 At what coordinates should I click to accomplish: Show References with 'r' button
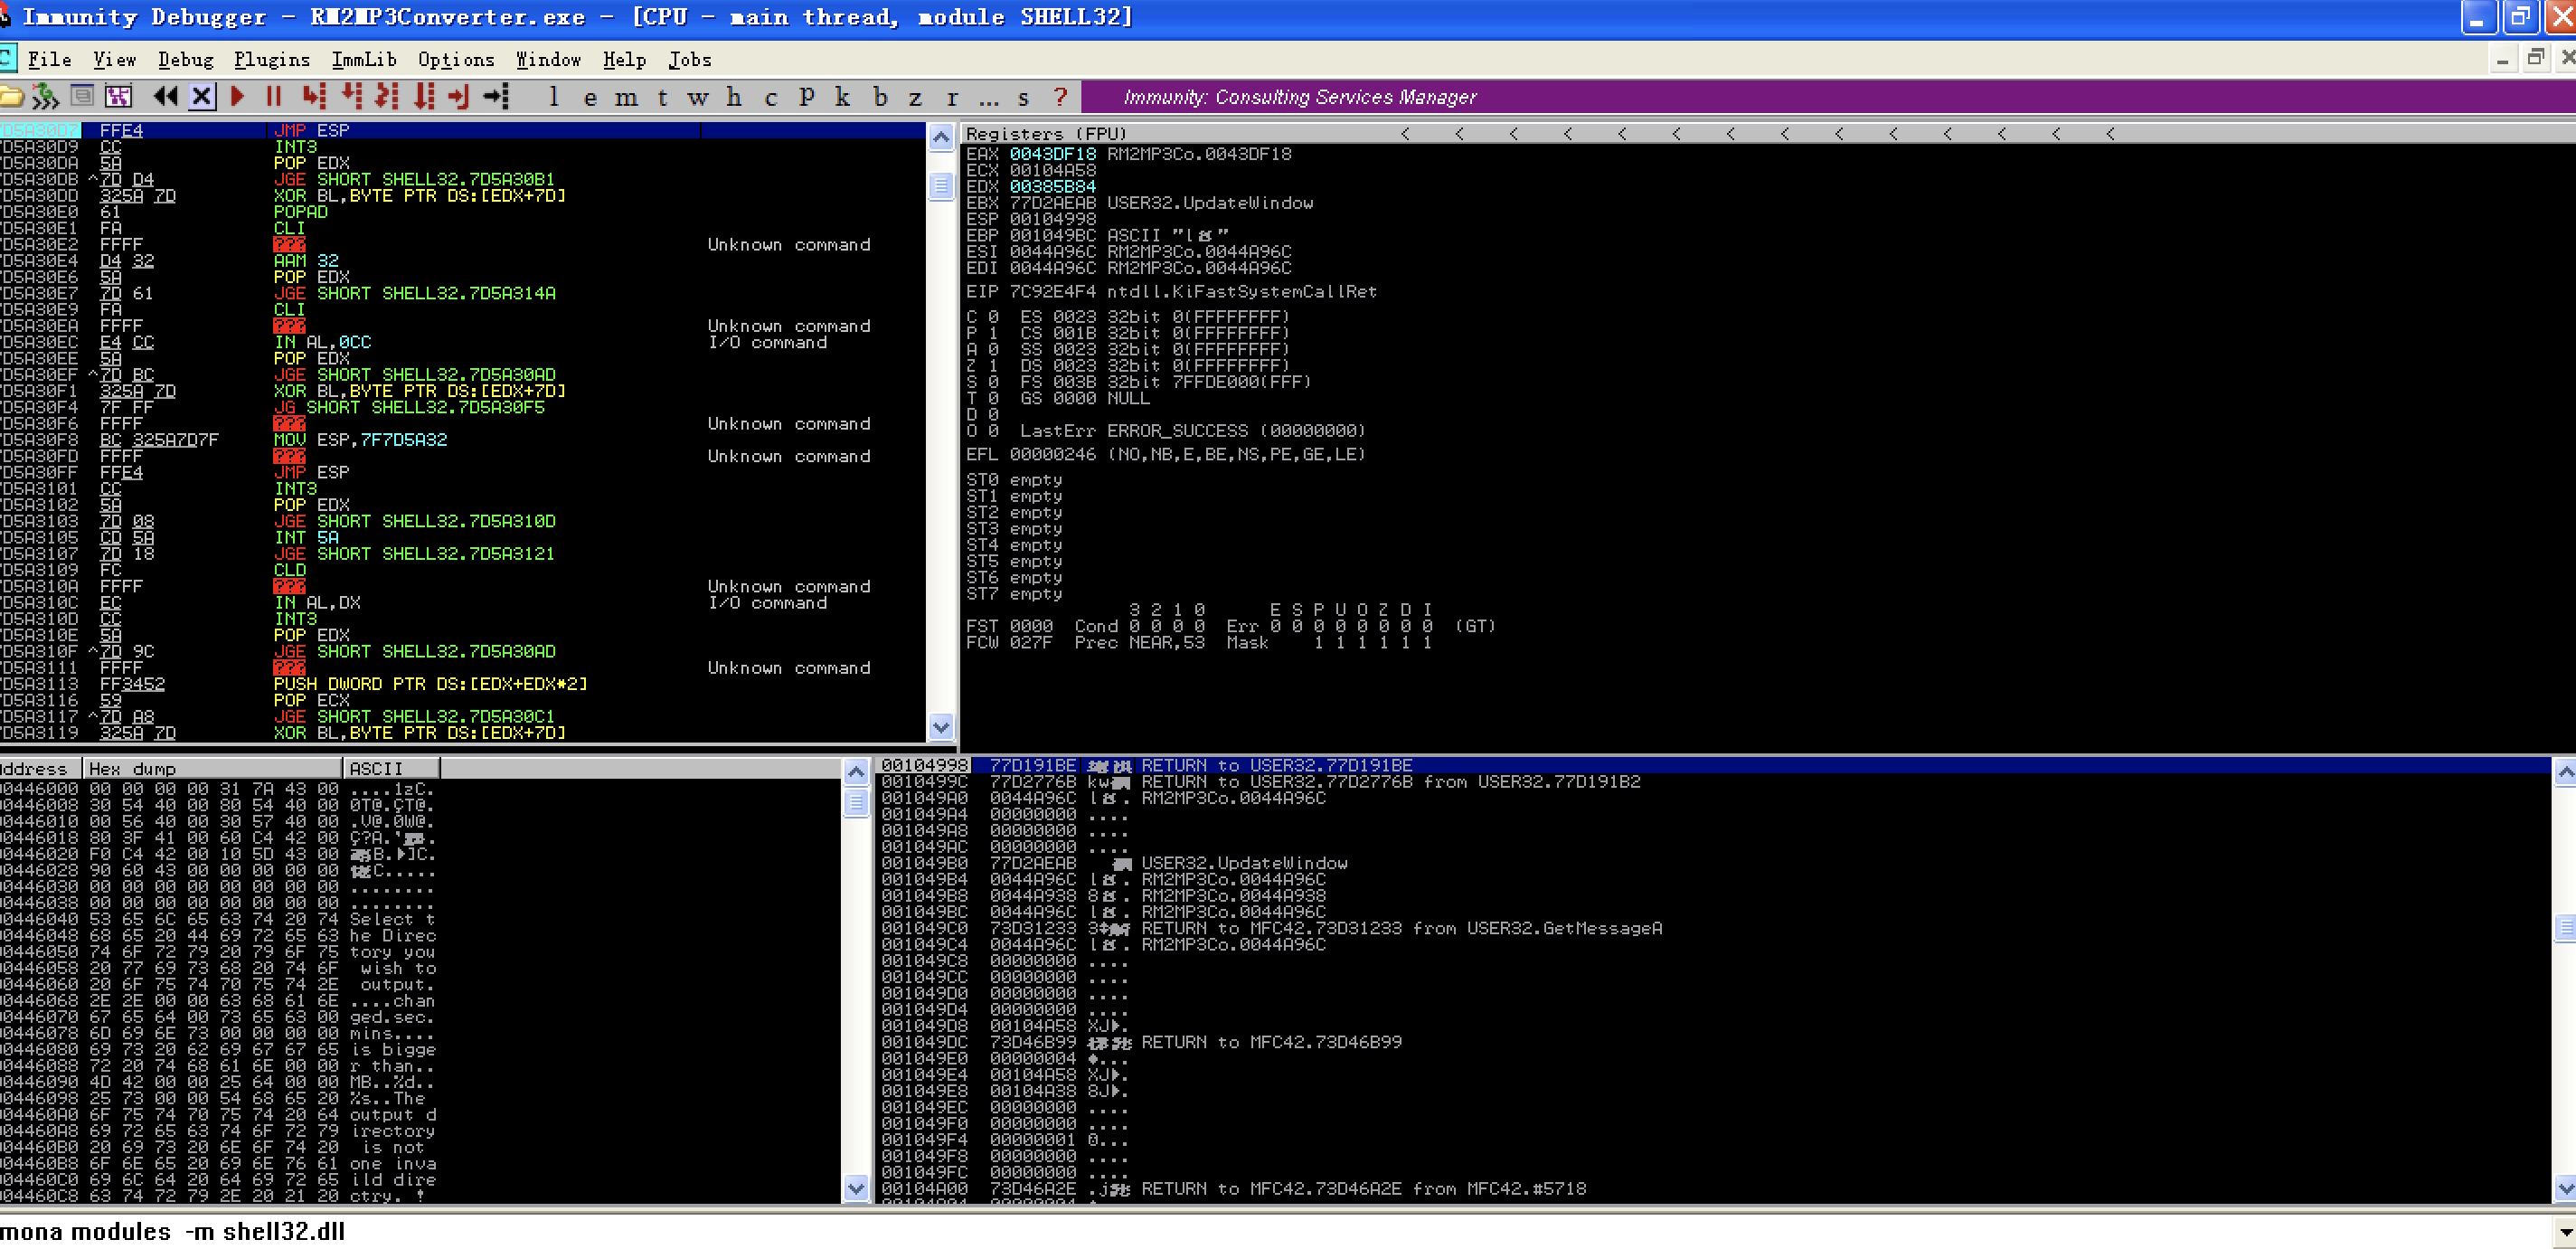[x=952, y=97]
